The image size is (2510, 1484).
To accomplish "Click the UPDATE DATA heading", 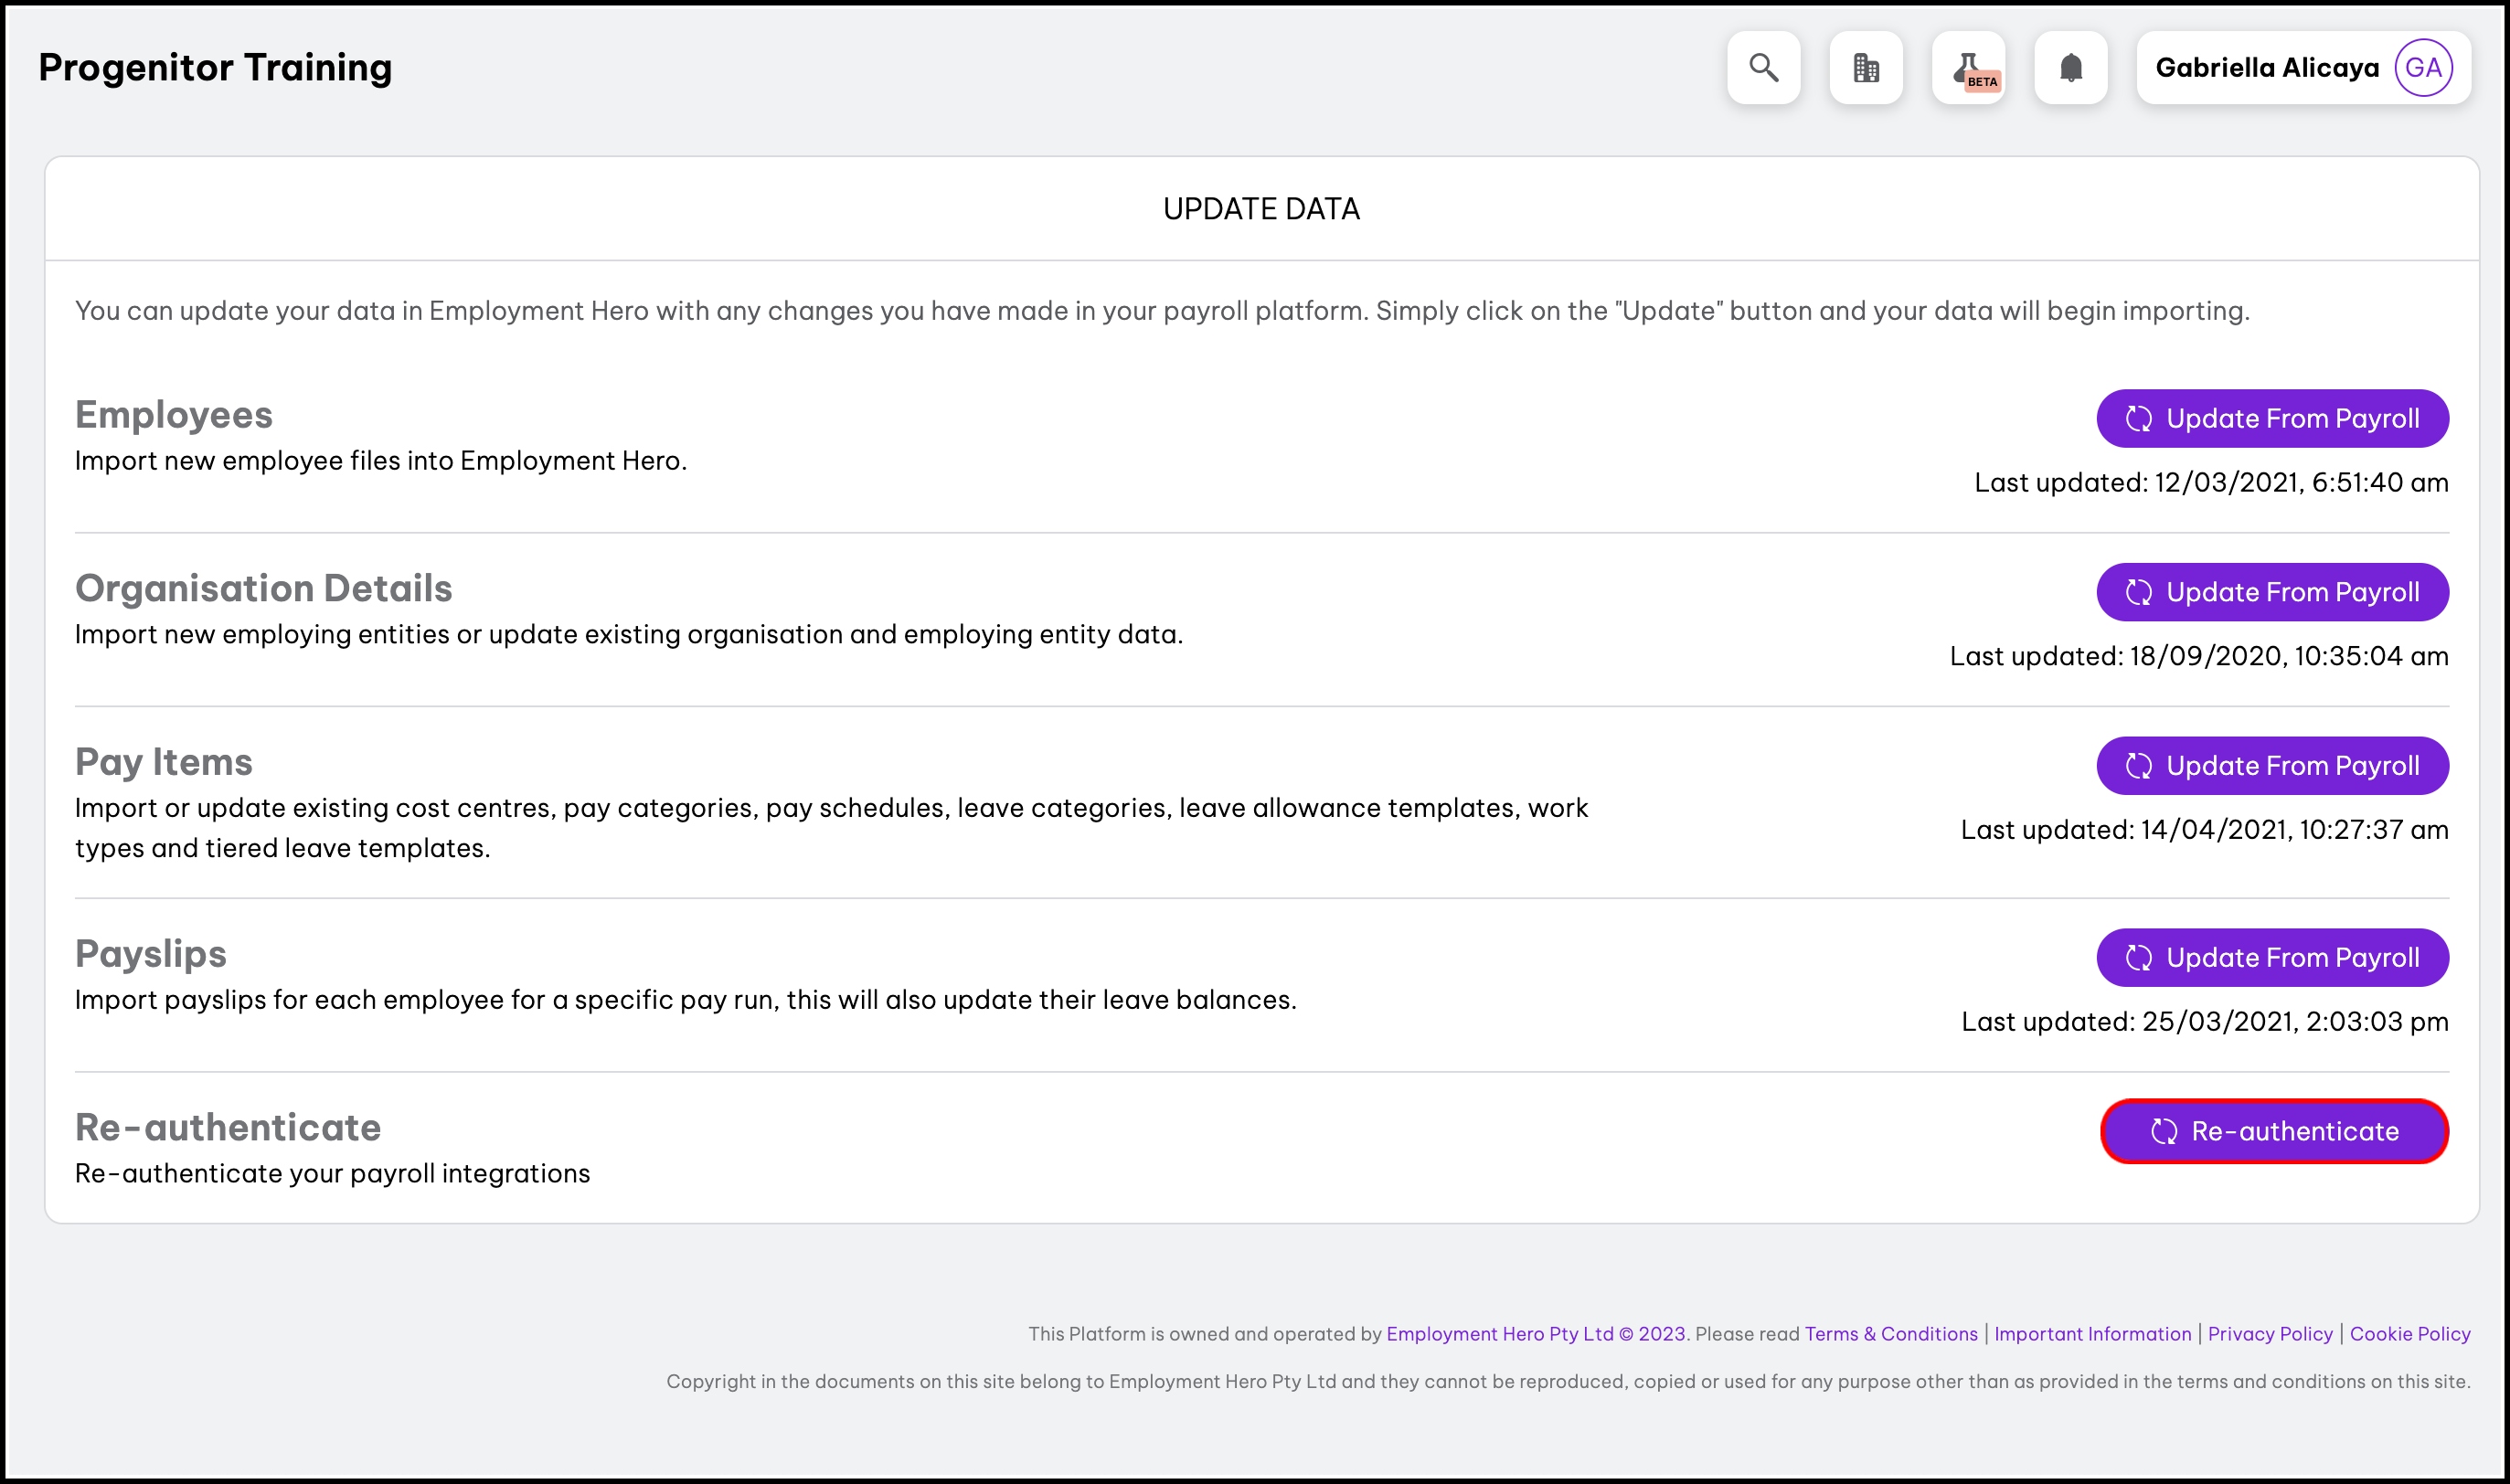I will pos(1261,209).
